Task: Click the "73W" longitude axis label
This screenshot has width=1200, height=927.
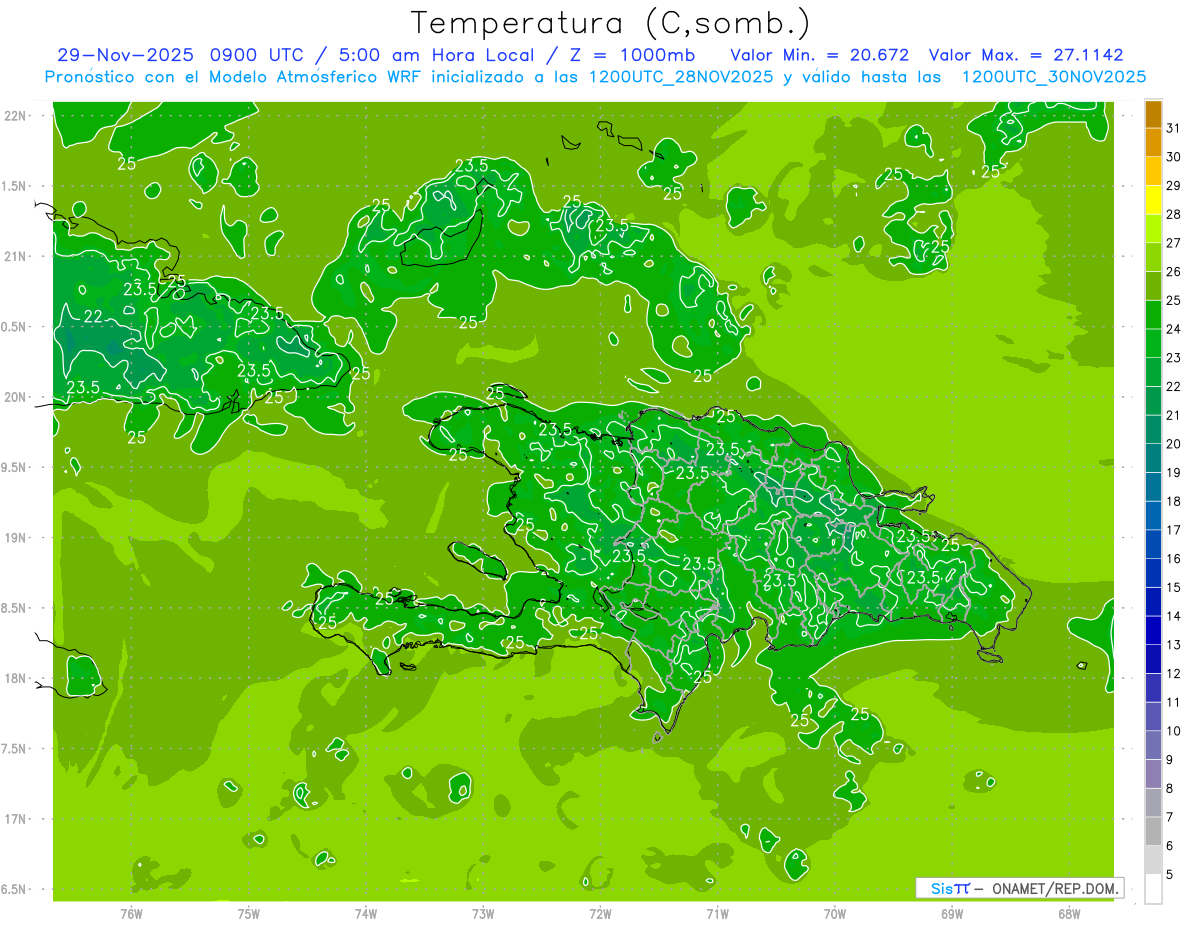Action: [482, 913]
